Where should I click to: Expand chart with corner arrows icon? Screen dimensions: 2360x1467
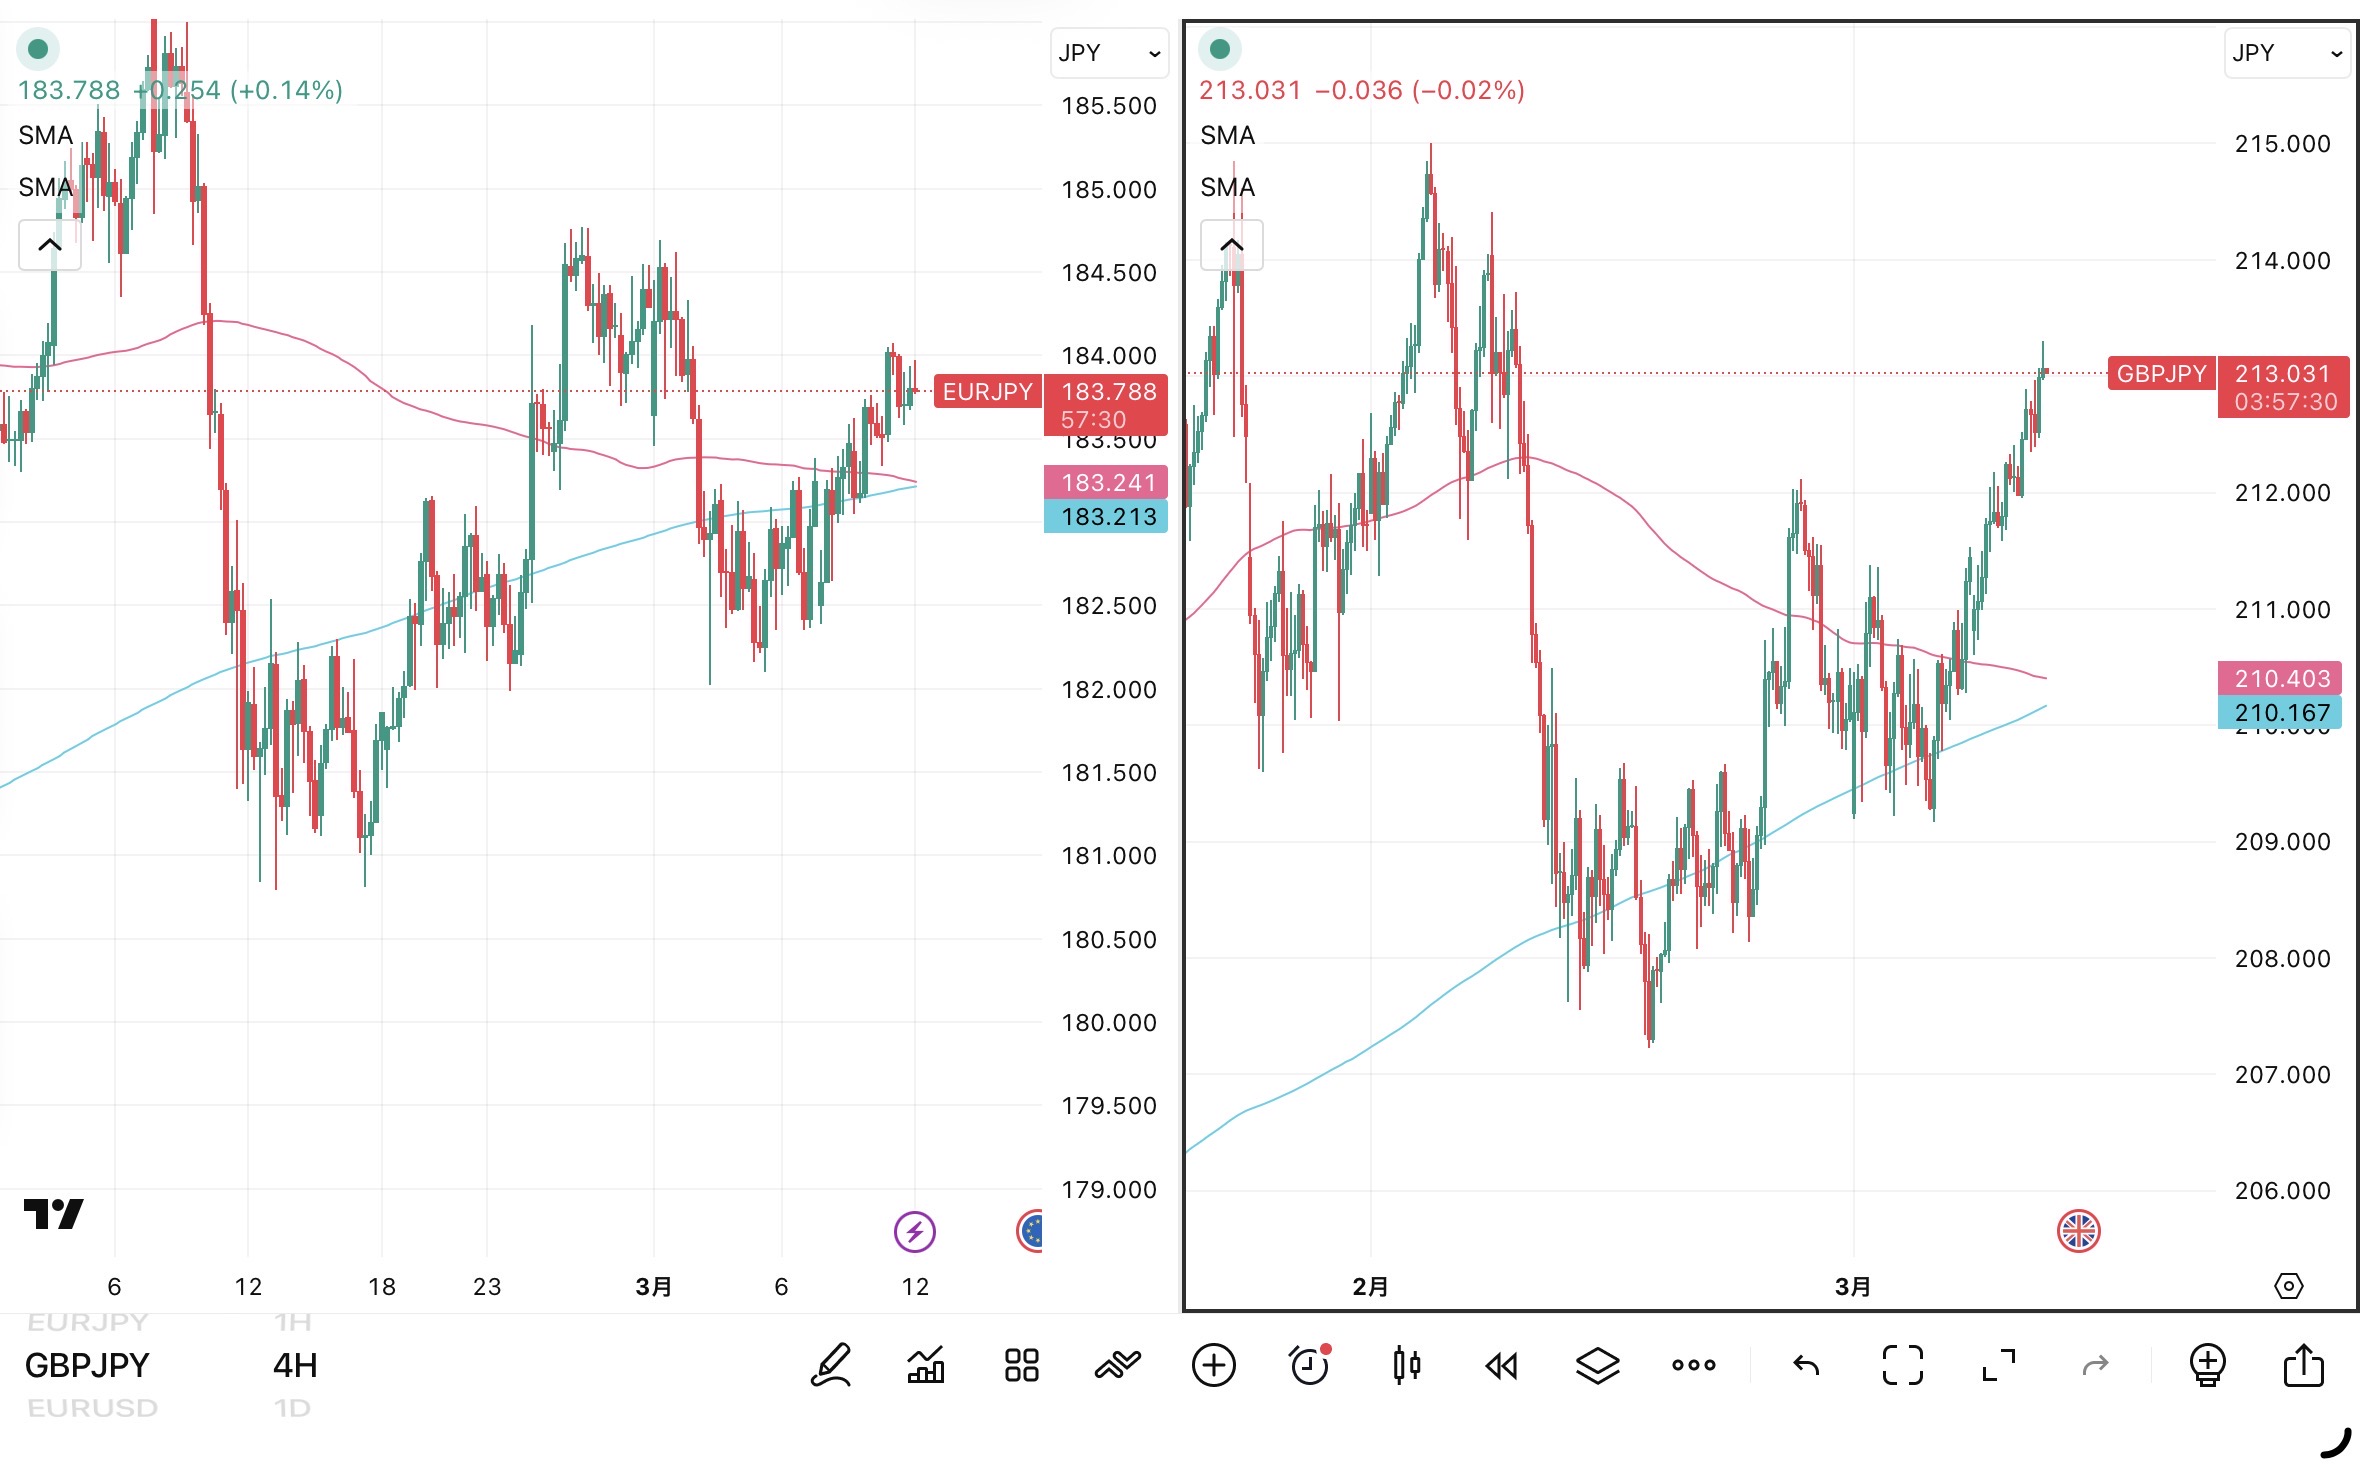1998,1365
